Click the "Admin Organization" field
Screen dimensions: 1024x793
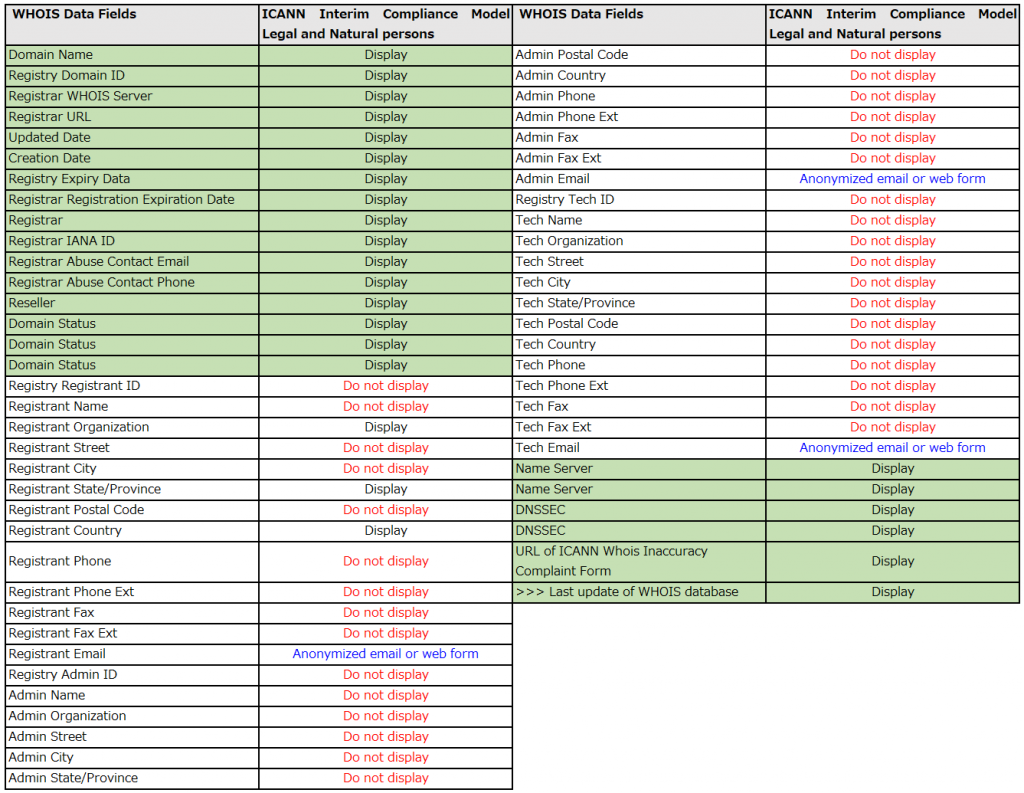[x=132, y=716]
